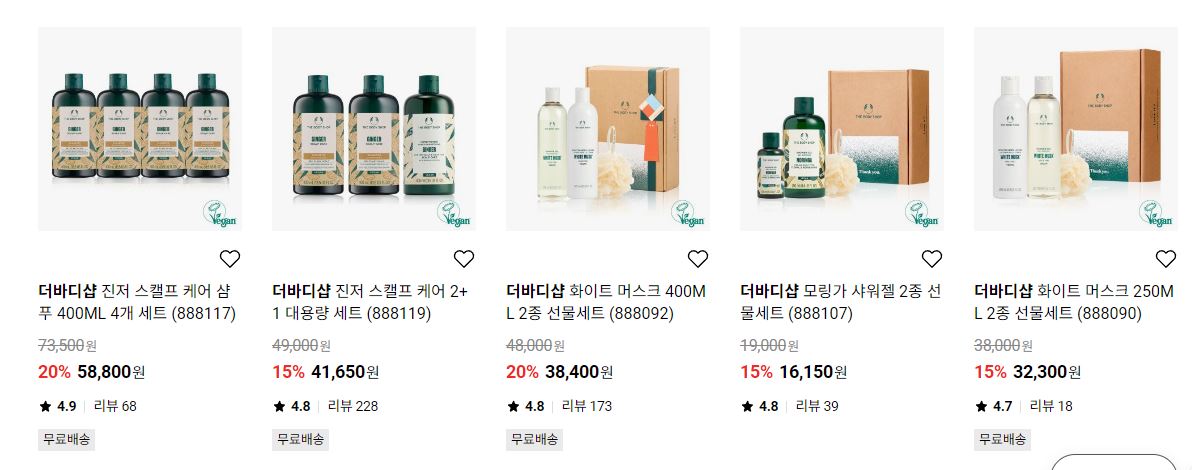
Task: Add White Musk 400ML gift set to wishlist
Action: pos(698,259)
